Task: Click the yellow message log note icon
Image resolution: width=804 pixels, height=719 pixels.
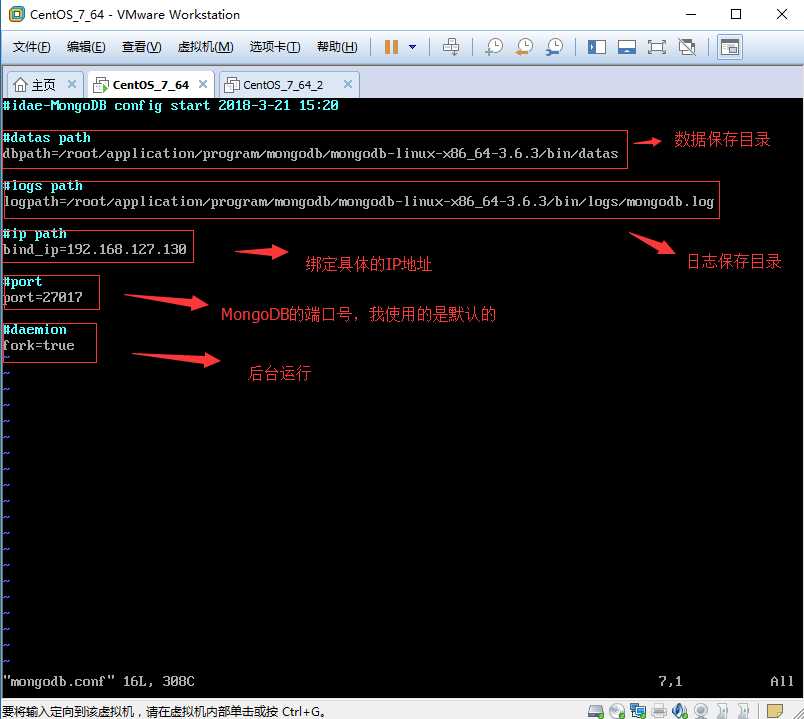Action: click(x=775, y=711)
